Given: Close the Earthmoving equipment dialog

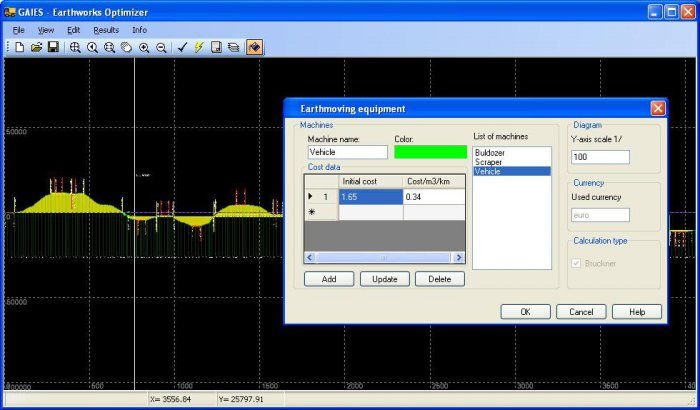Looking at the screenshot, I should (x=658, y=108).
